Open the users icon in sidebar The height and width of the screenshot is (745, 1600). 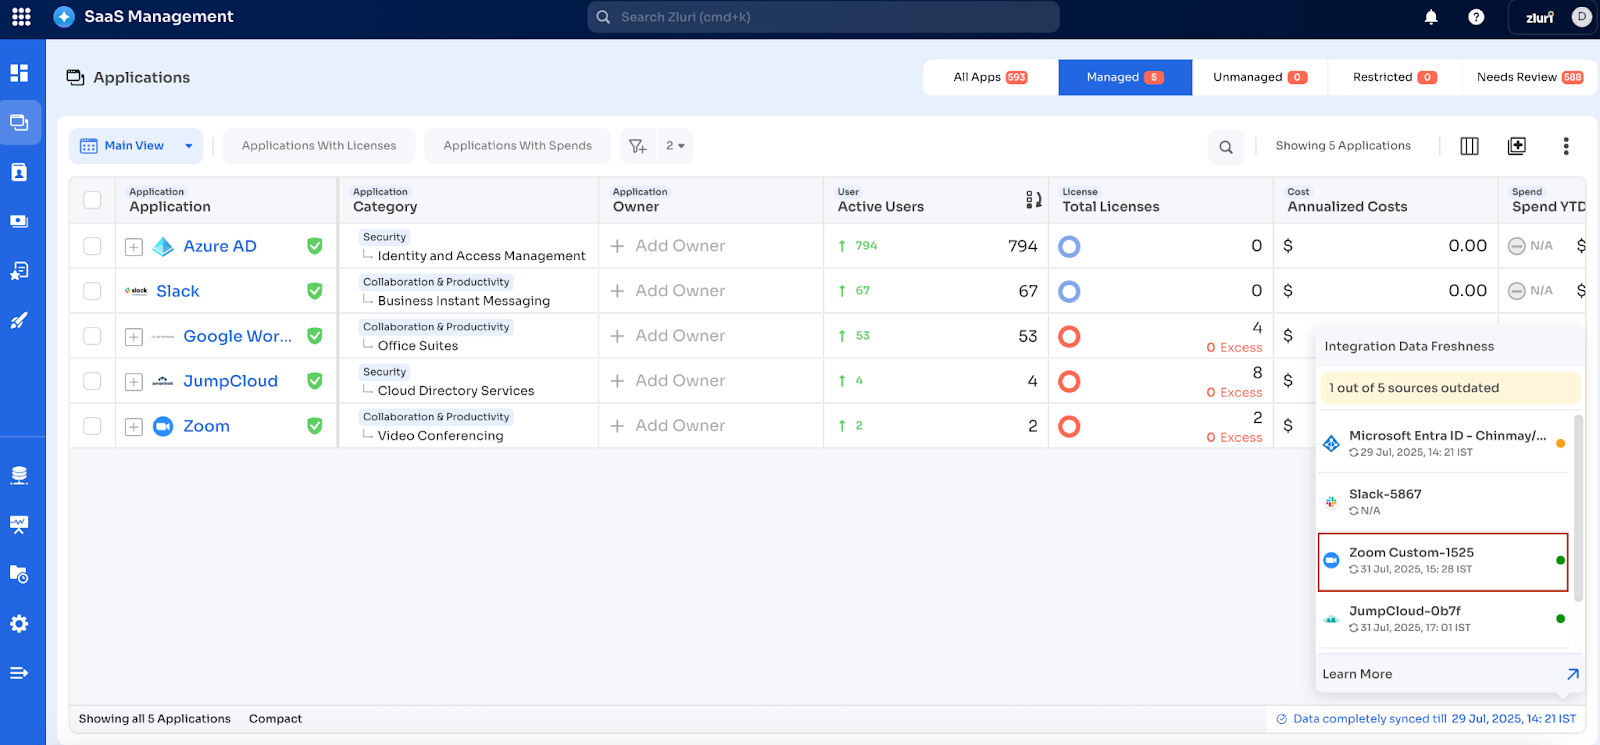19,172
